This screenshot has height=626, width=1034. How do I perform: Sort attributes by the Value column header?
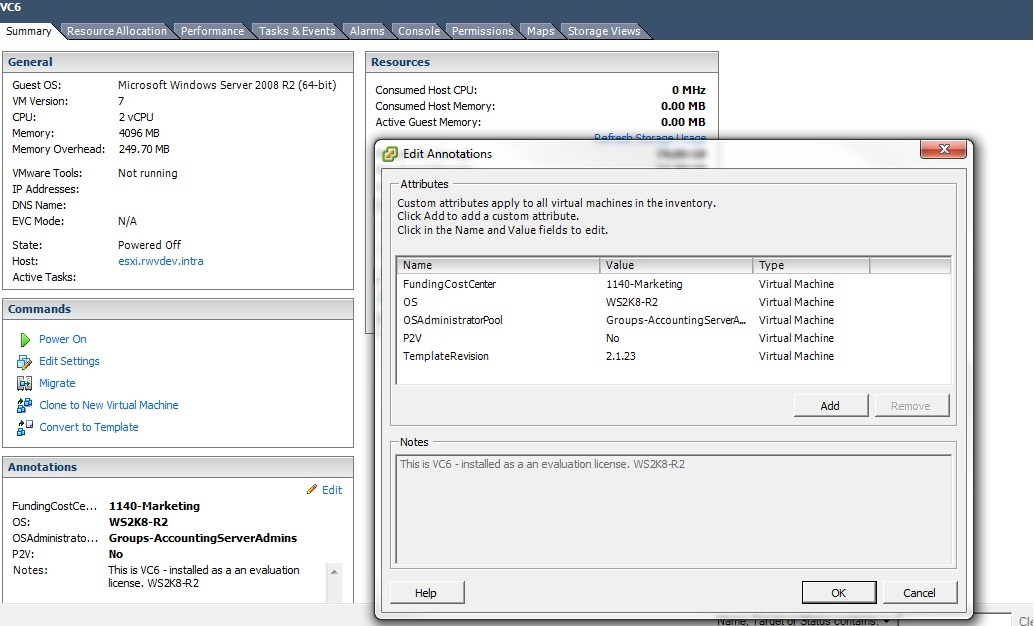676,265
